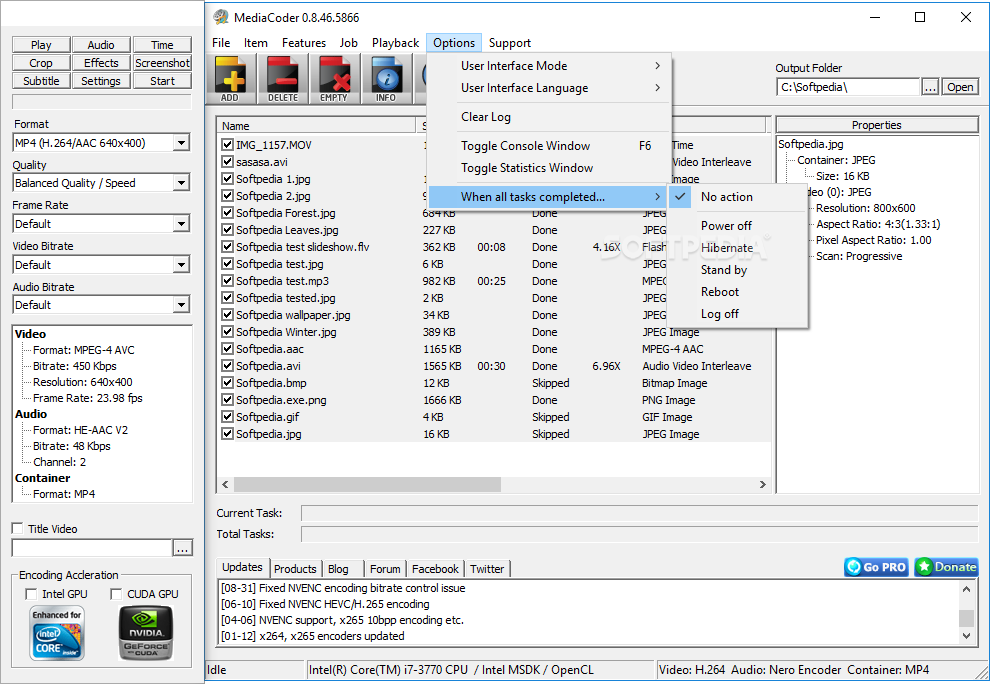Select Reboot option

point(737,292)
